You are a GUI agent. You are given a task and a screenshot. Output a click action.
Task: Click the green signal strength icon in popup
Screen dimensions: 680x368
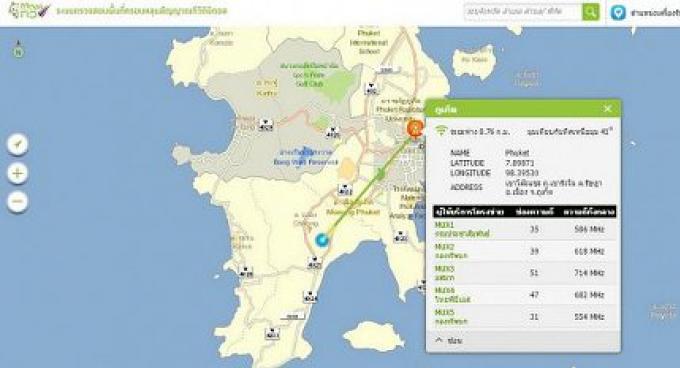441,130
